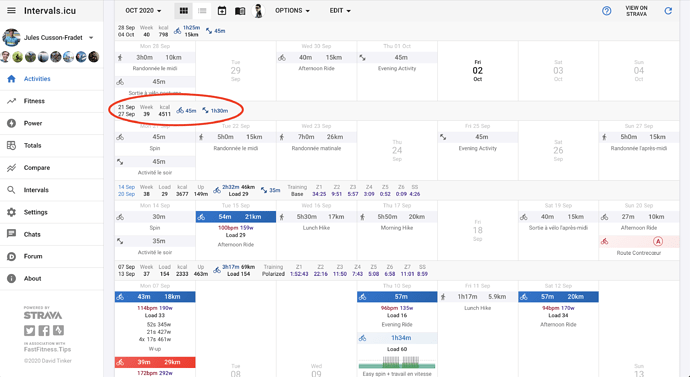
Task: Open the Fitness page
Action: [x=51, y=101]
